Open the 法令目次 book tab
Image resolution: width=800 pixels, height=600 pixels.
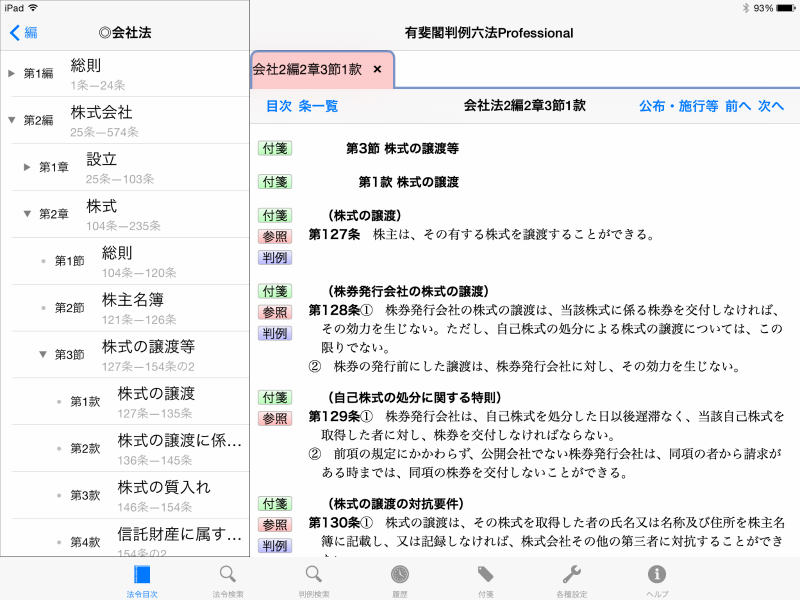point(142,581)
